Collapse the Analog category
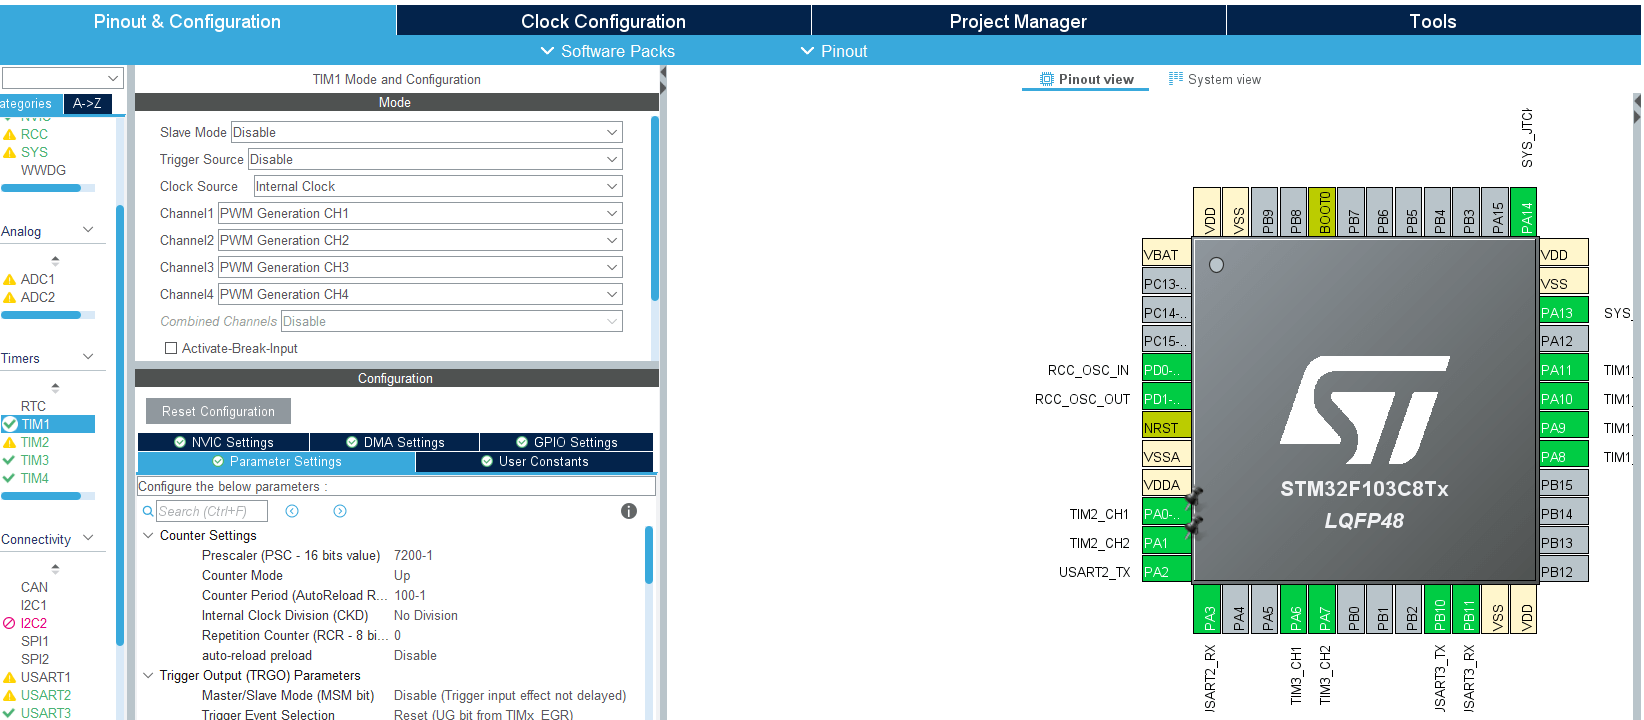Screen dimensions: 1644x720 pyautogui.click(x=88, y=230)
